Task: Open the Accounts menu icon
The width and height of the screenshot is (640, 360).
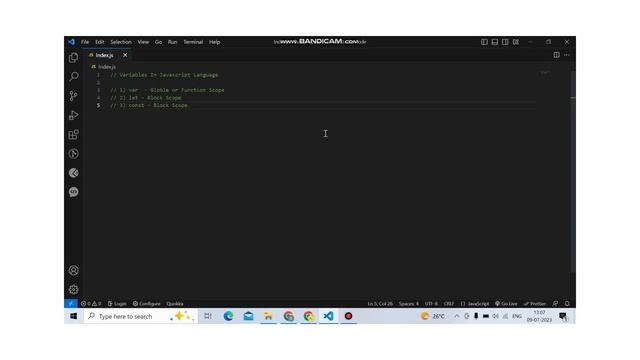Action: (x=73, y=270)
